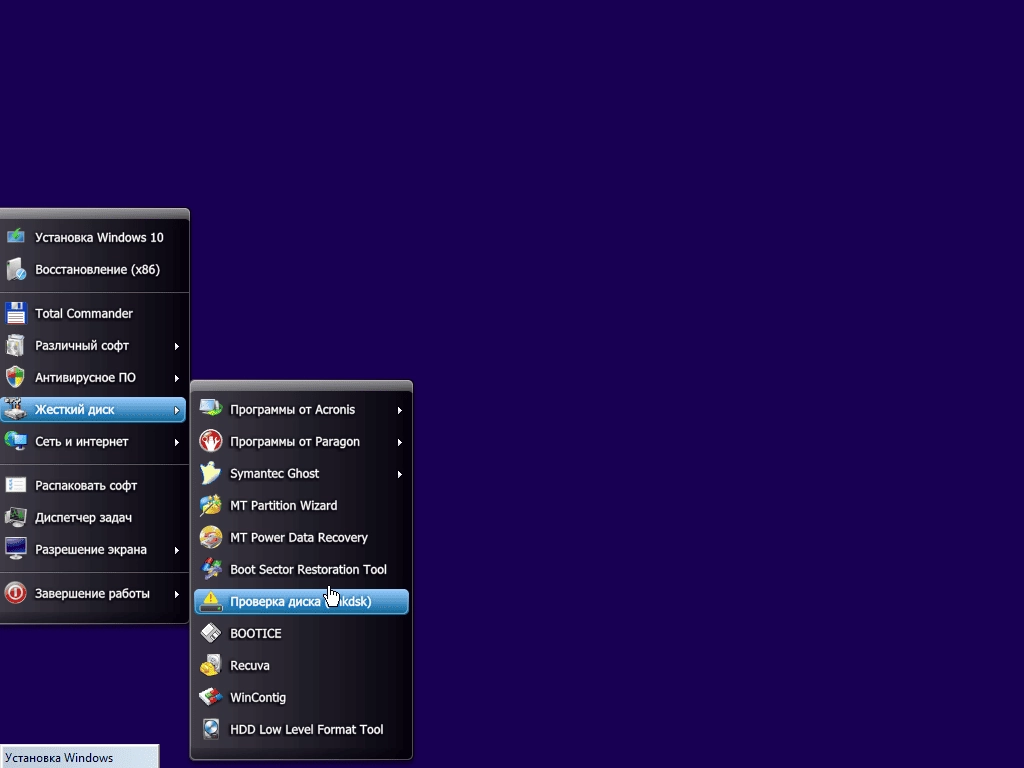
Task: Click the MT Power Data Recovery label
Action: tap(298, 537)
